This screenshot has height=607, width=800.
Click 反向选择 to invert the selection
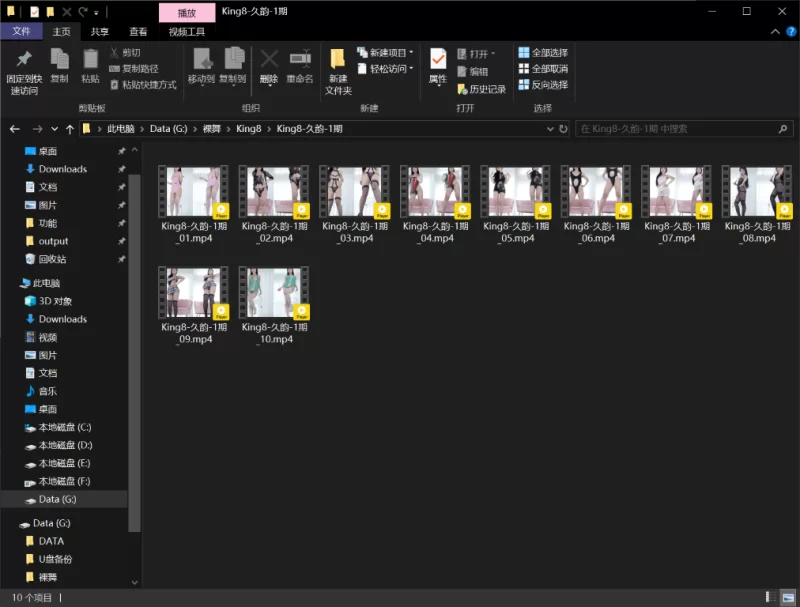click(543, 85)
